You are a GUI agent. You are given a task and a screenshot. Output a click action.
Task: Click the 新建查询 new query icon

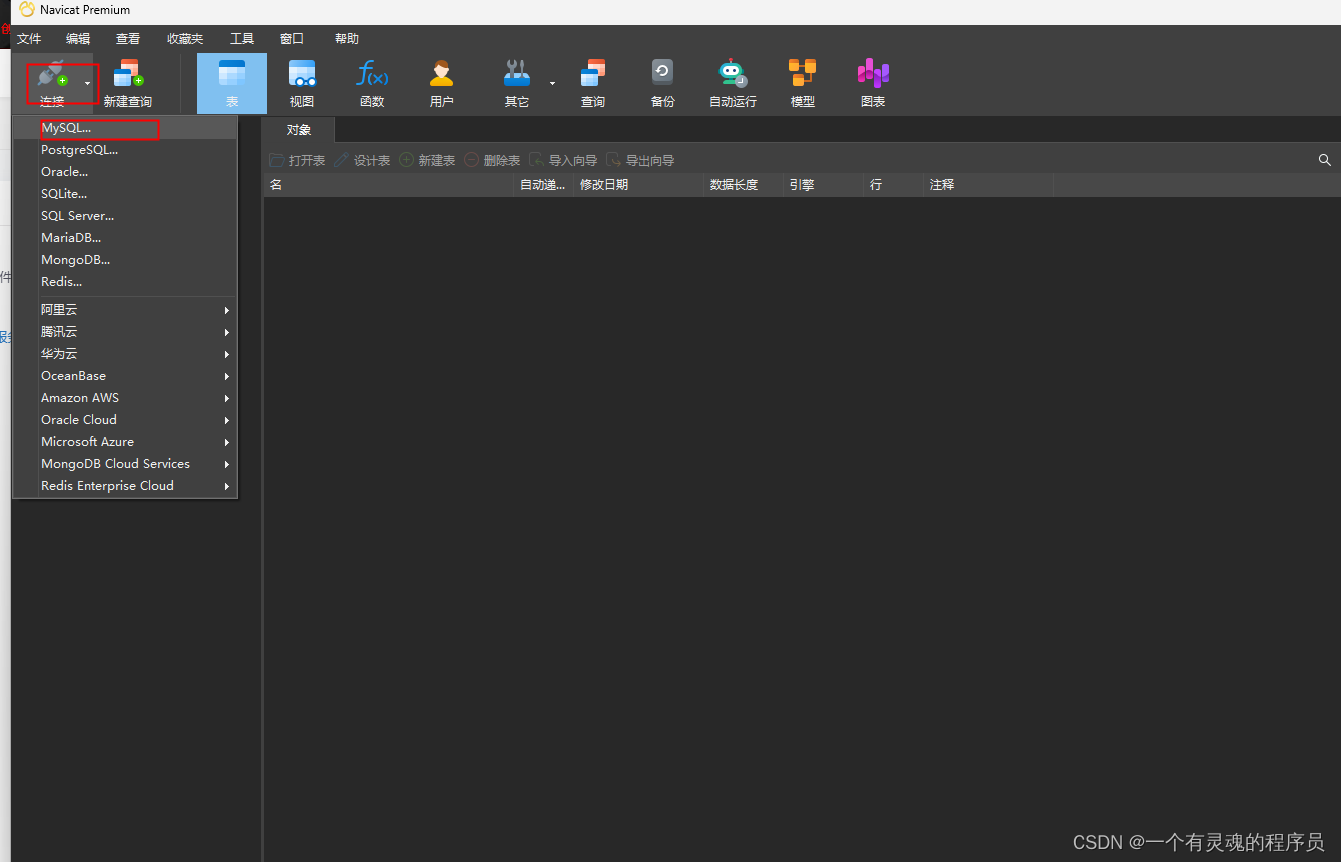point(128,75)
